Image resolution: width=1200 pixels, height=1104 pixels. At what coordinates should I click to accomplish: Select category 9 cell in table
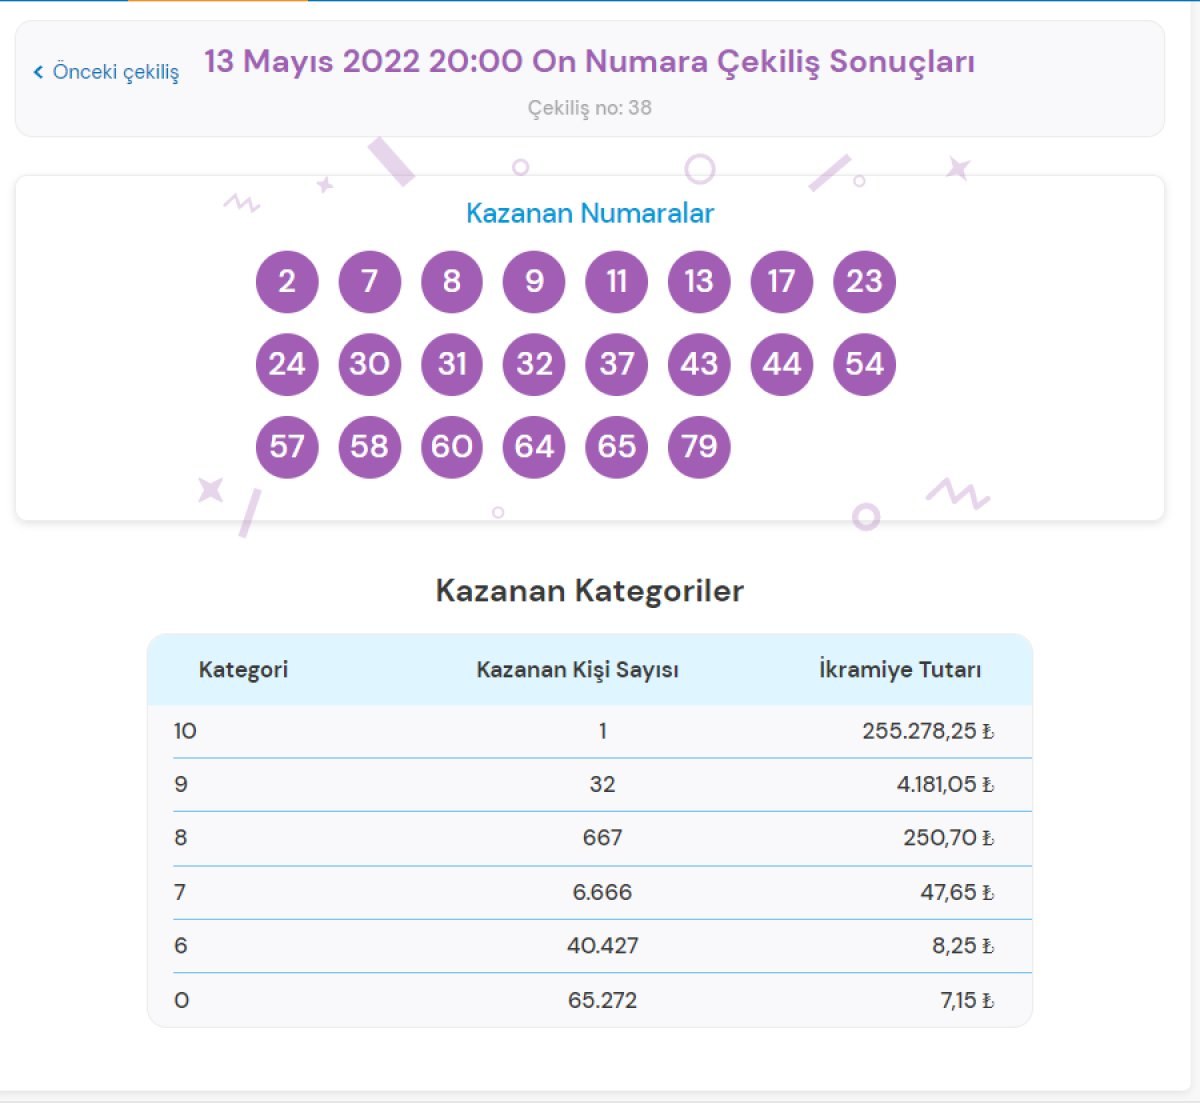click(x=181, y=784)
